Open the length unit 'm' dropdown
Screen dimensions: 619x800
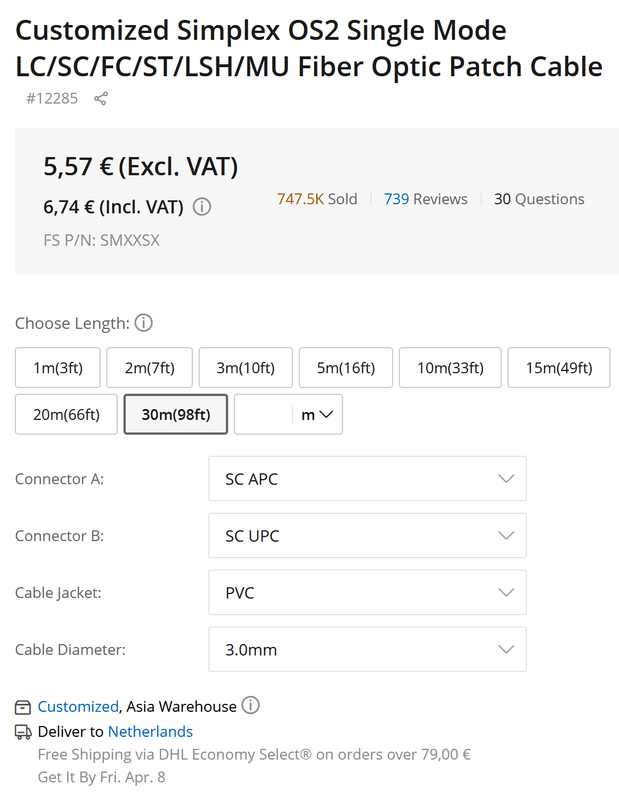coord(317,414)
